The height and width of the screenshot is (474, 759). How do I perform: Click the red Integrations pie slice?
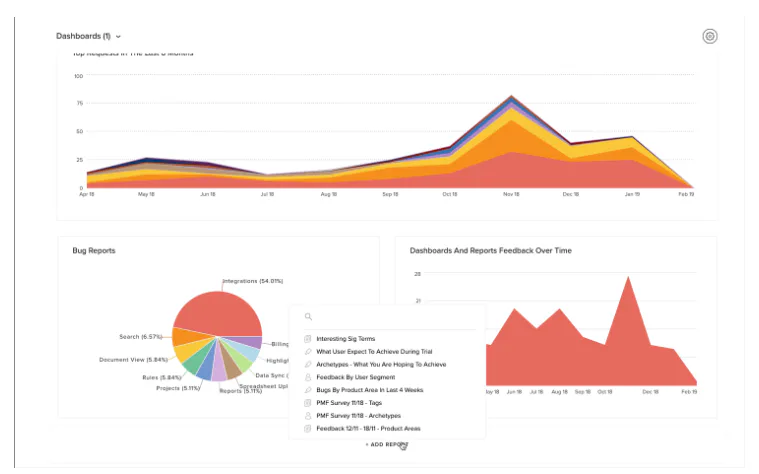click(218, 312)
